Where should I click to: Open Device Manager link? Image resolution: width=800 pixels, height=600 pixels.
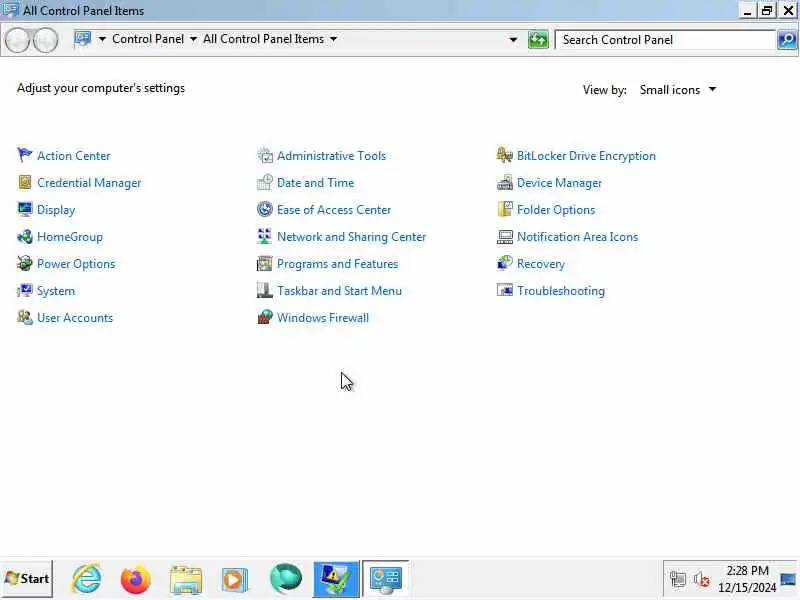tap(559, 183)
